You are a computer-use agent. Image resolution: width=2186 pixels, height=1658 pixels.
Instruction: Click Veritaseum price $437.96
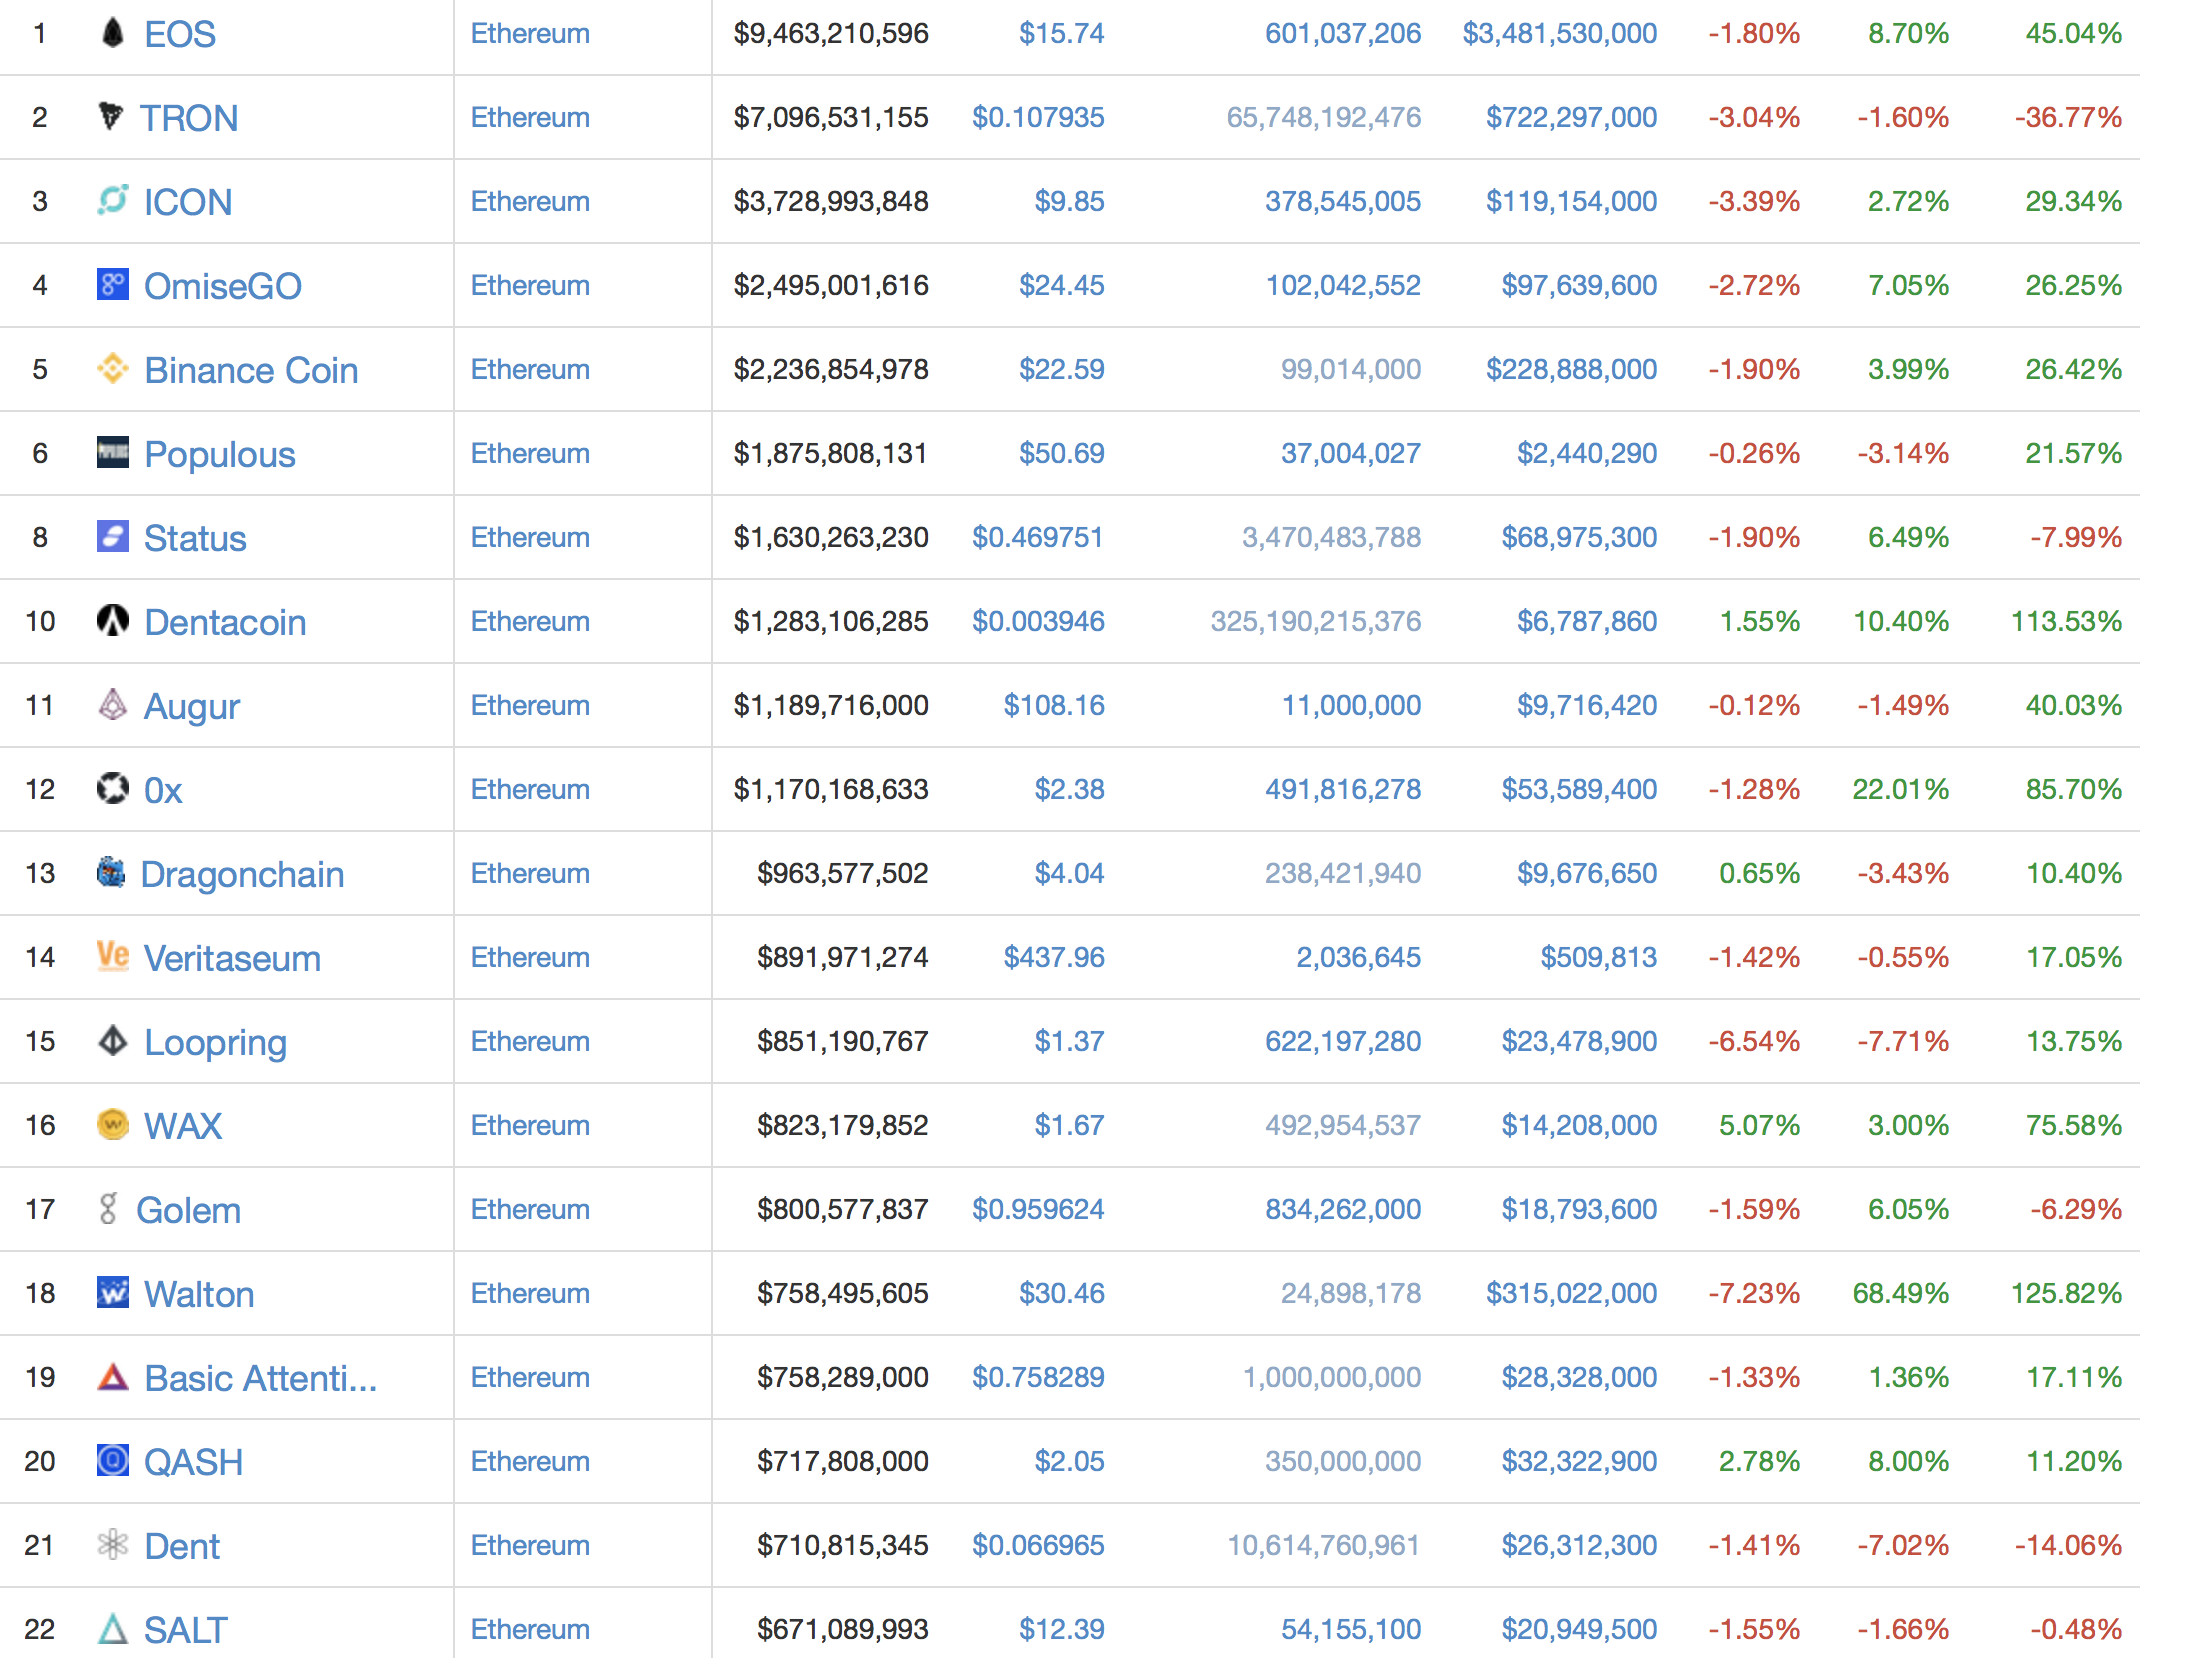(x=1054, y=957)
